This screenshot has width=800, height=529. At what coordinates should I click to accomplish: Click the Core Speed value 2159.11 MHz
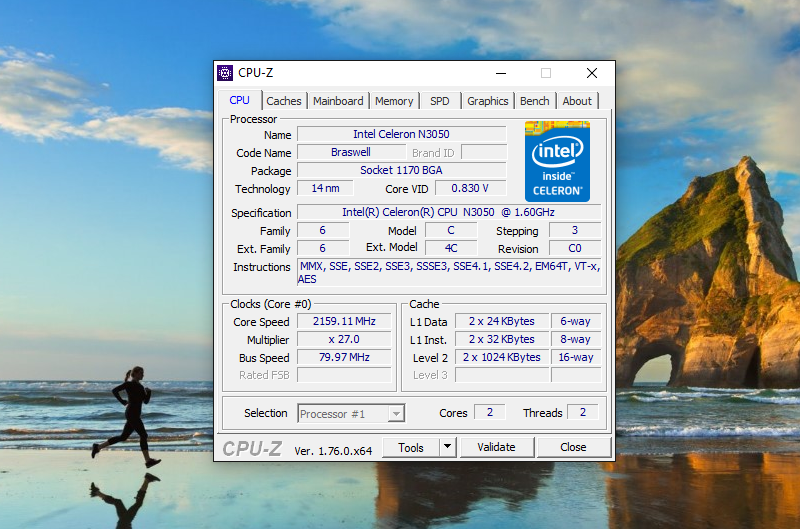coord(344,321)
